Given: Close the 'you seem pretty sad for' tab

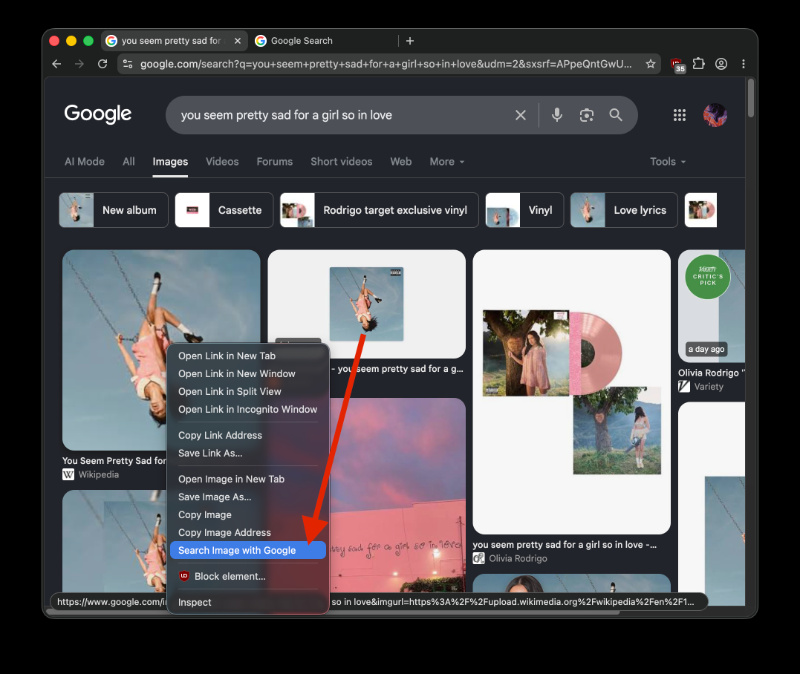Looking at the screenshot, I should [x=237, y=41].
